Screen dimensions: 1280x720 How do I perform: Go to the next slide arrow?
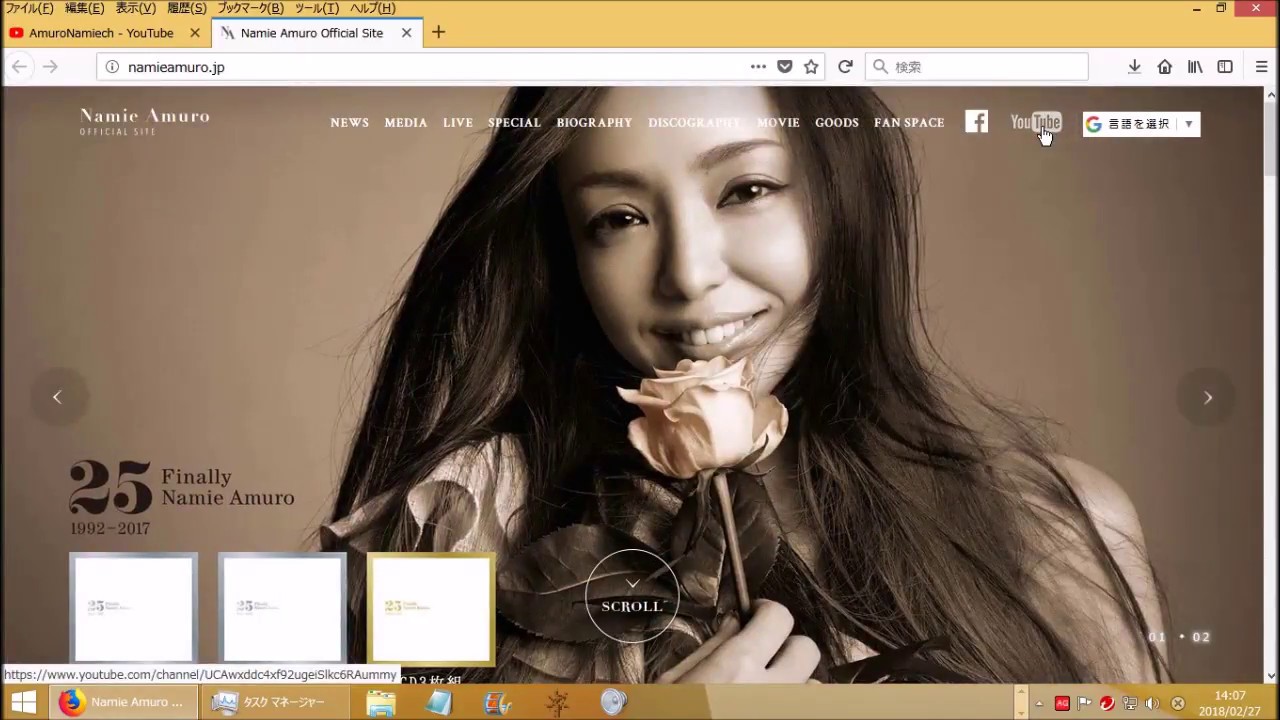(1207, 397)
